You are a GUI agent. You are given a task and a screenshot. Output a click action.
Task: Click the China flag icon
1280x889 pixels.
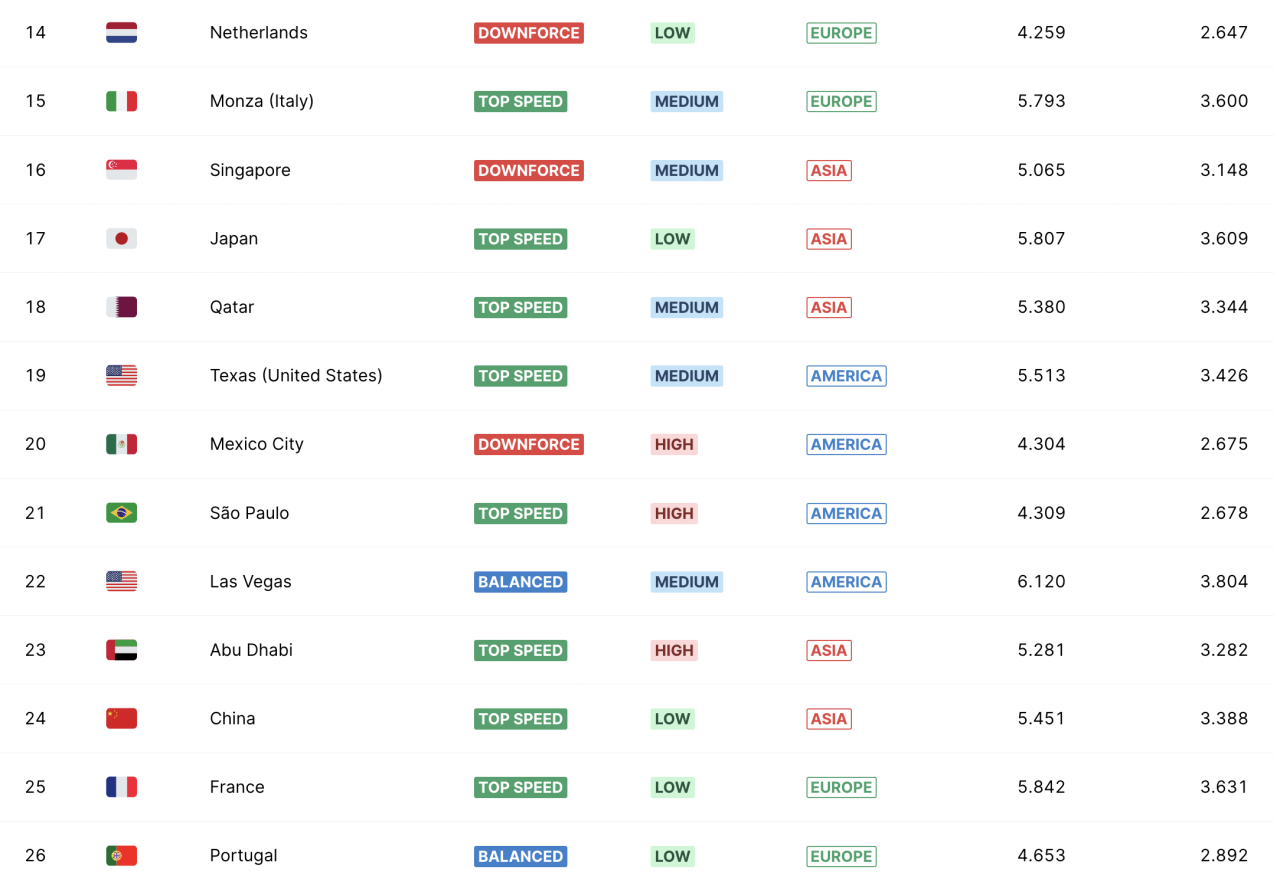(x=121, y=718)
